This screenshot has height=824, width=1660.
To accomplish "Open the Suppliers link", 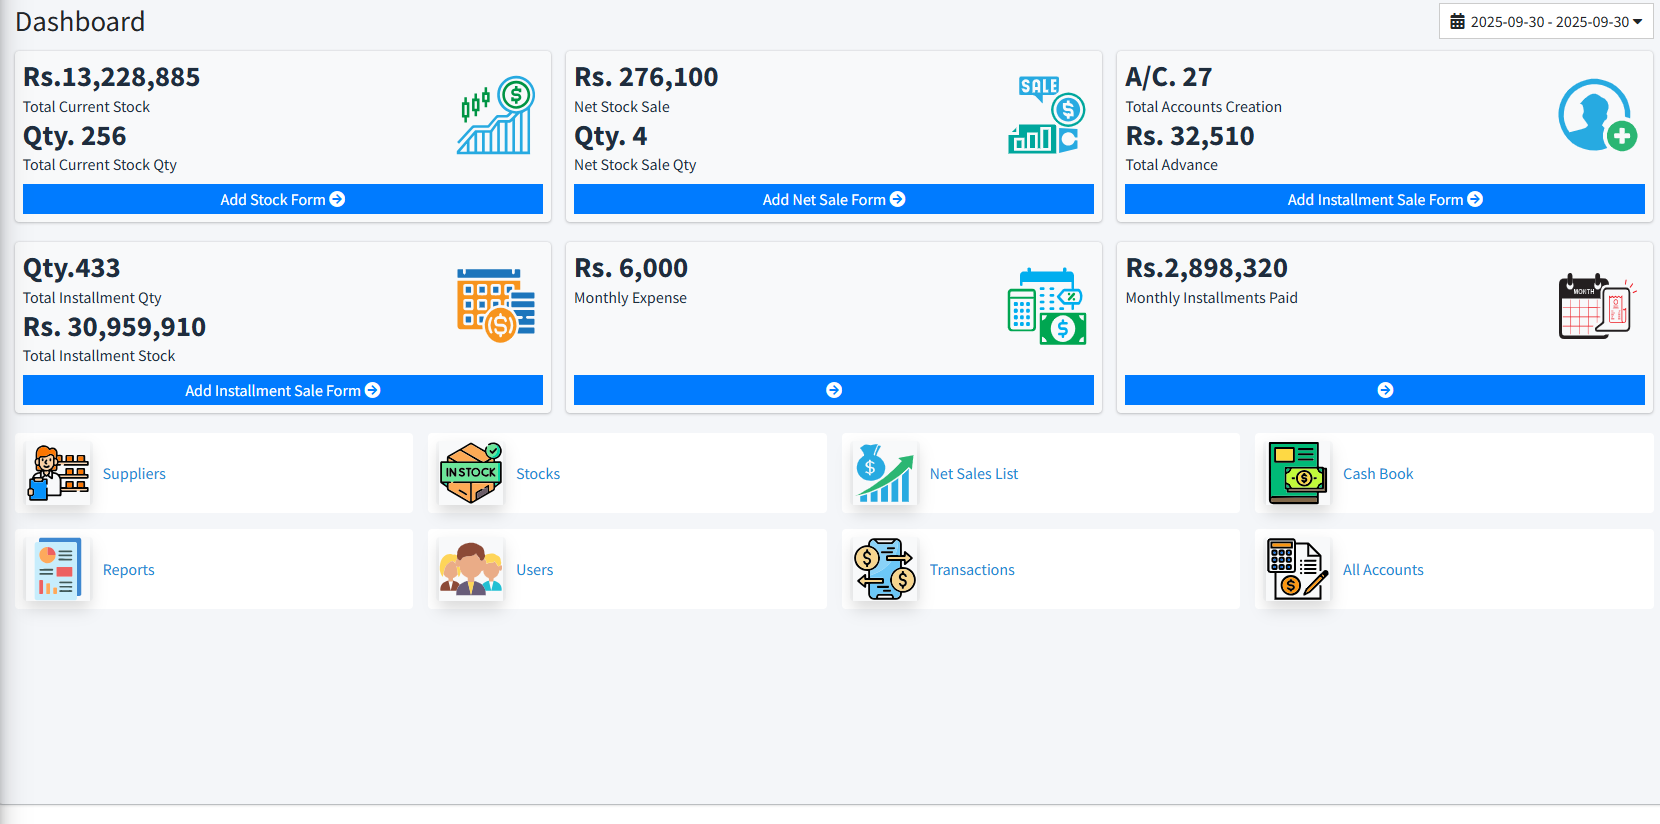I will [134, 474].
